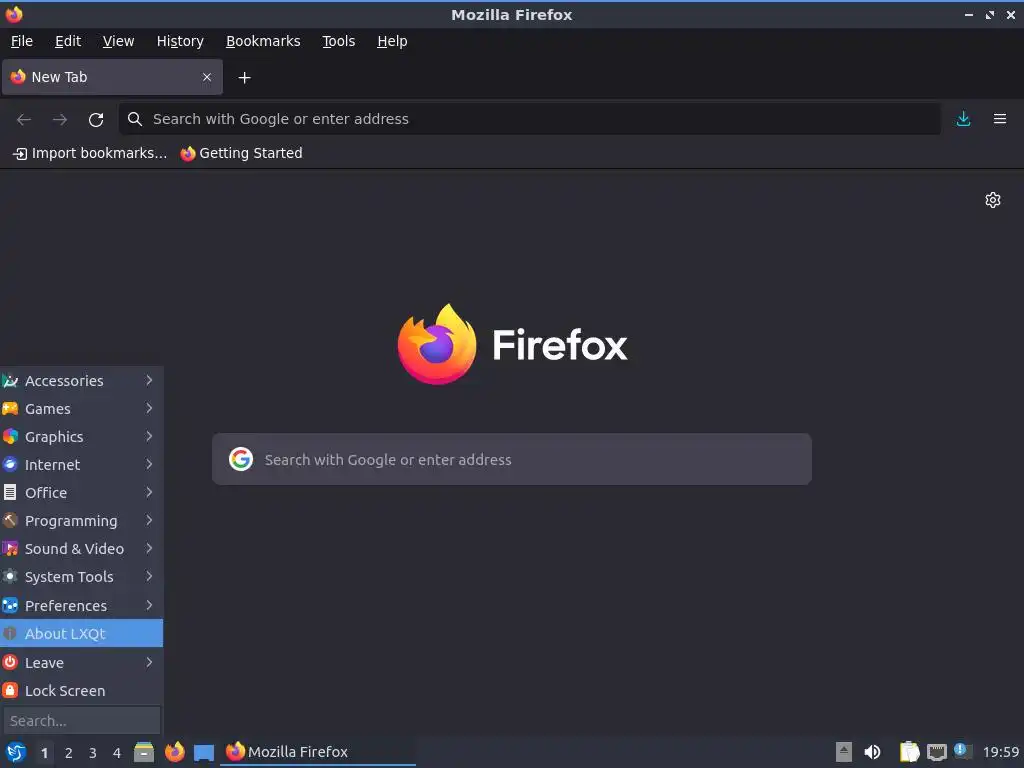Focus the start menu Search field
1024x768 pixels.
pos(82,720)
